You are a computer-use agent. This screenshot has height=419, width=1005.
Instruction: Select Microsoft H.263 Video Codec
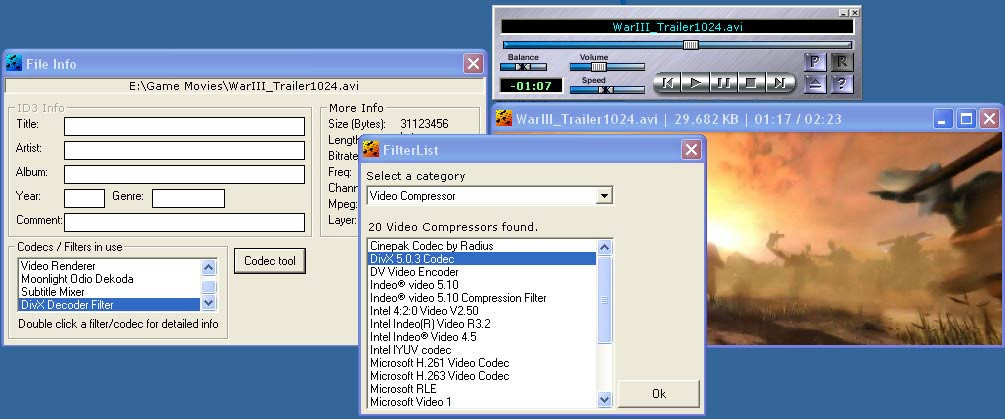(x=482, y=376)
